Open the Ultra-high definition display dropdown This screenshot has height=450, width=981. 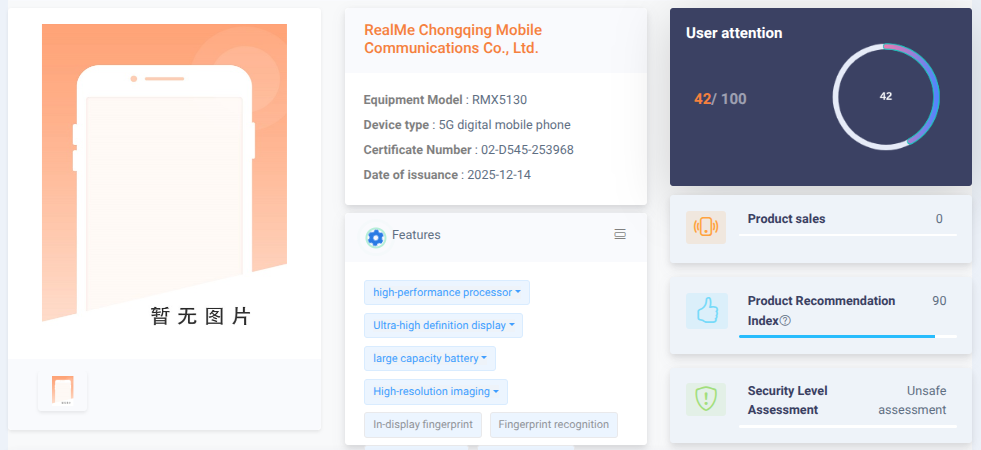pos(442,326)
